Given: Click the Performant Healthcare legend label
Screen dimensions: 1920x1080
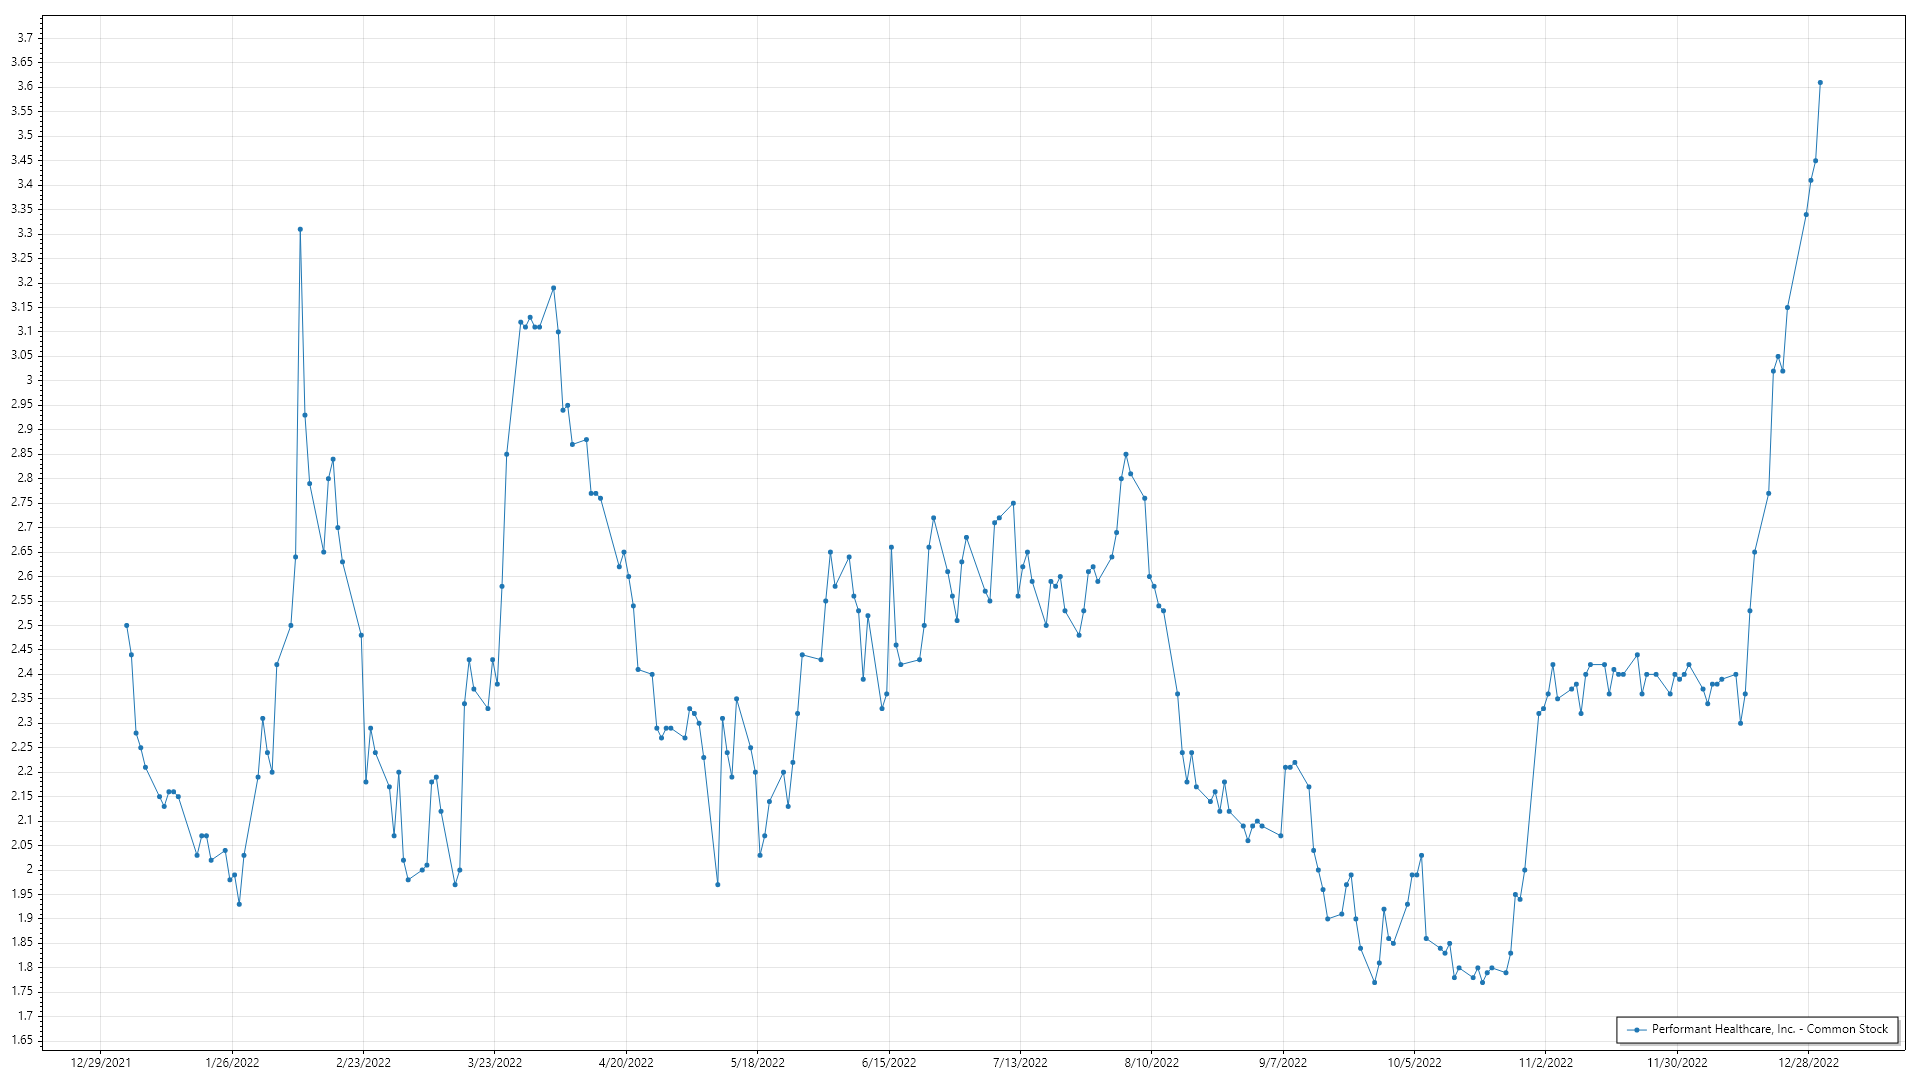Looking at the screenshot, I should (x=1769, y=1029).
